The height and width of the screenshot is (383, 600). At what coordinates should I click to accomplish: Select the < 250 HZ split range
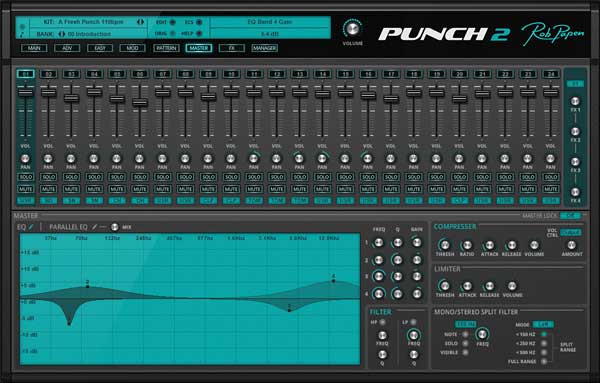[544, 343]
